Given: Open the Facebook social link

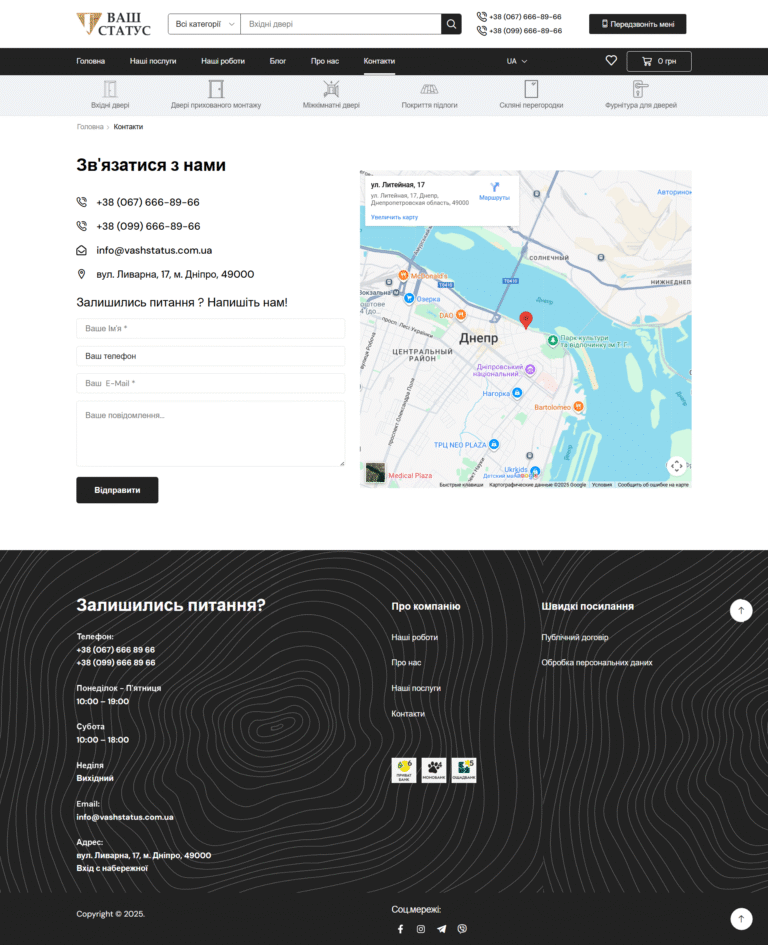Looking at the screenshot, I should [400, 929].
